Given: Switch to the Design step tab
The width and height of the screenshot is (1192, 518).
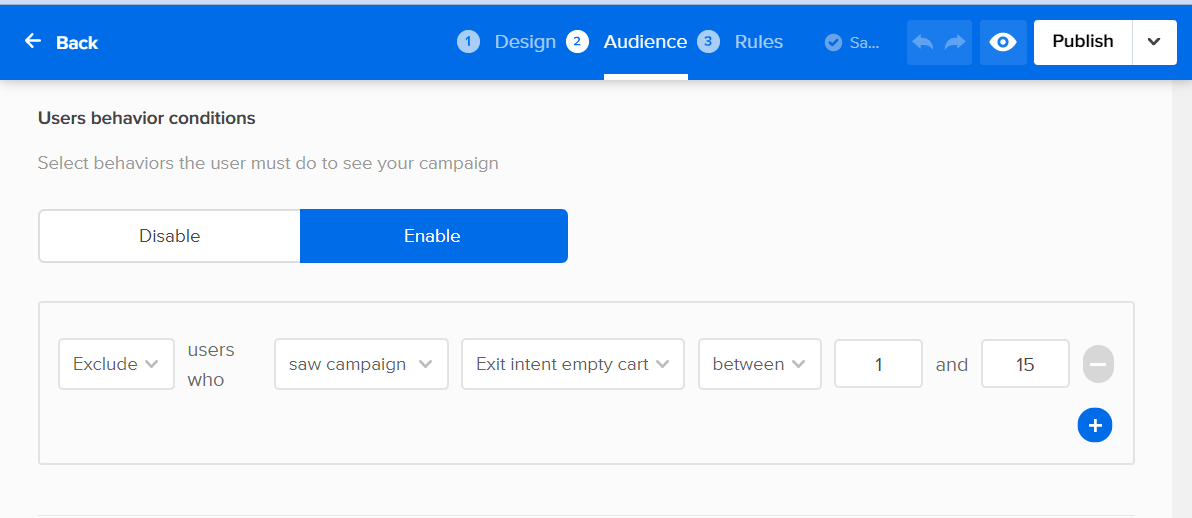Looking at the screenshot, I should coord(525,42).
